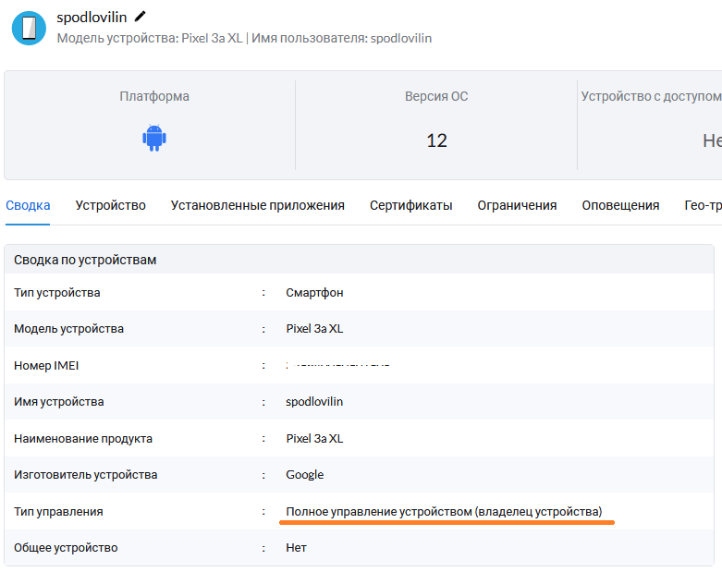Go to the Установленные приложения tab
722x572 pixels.
[x=257, y=205]
